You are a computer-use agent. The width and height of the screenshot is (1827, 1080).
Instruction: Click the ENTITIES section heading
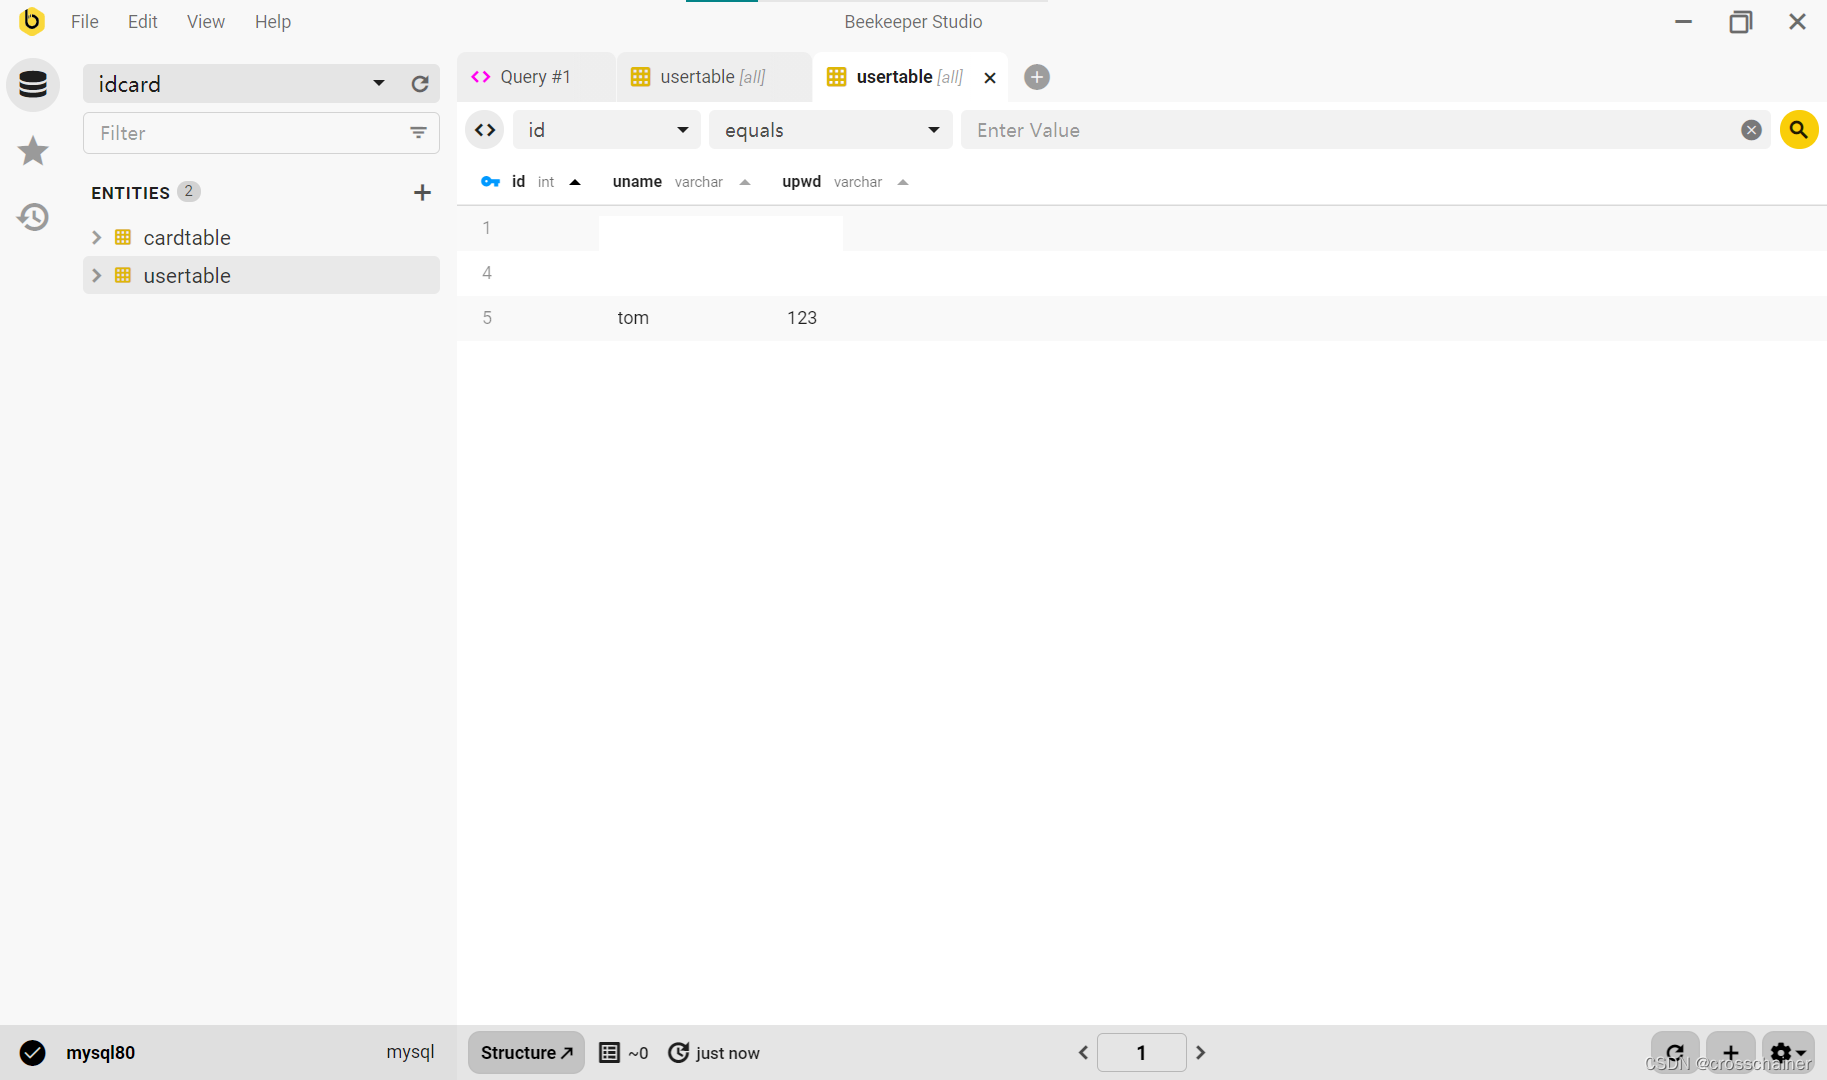130,193
